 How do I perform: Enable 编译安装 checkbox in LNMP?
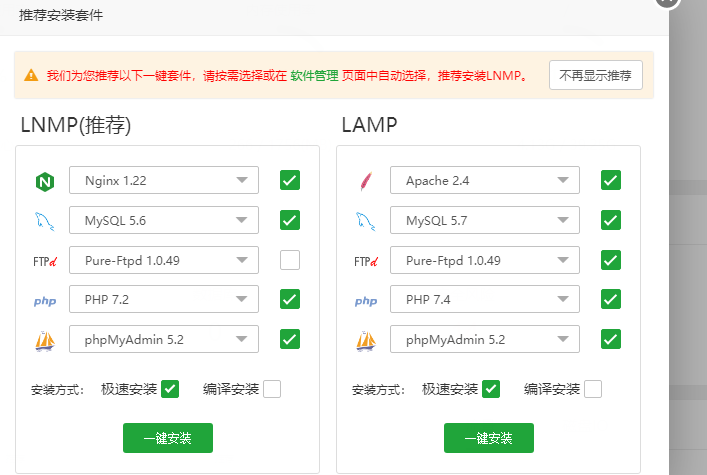pos(272,389)
